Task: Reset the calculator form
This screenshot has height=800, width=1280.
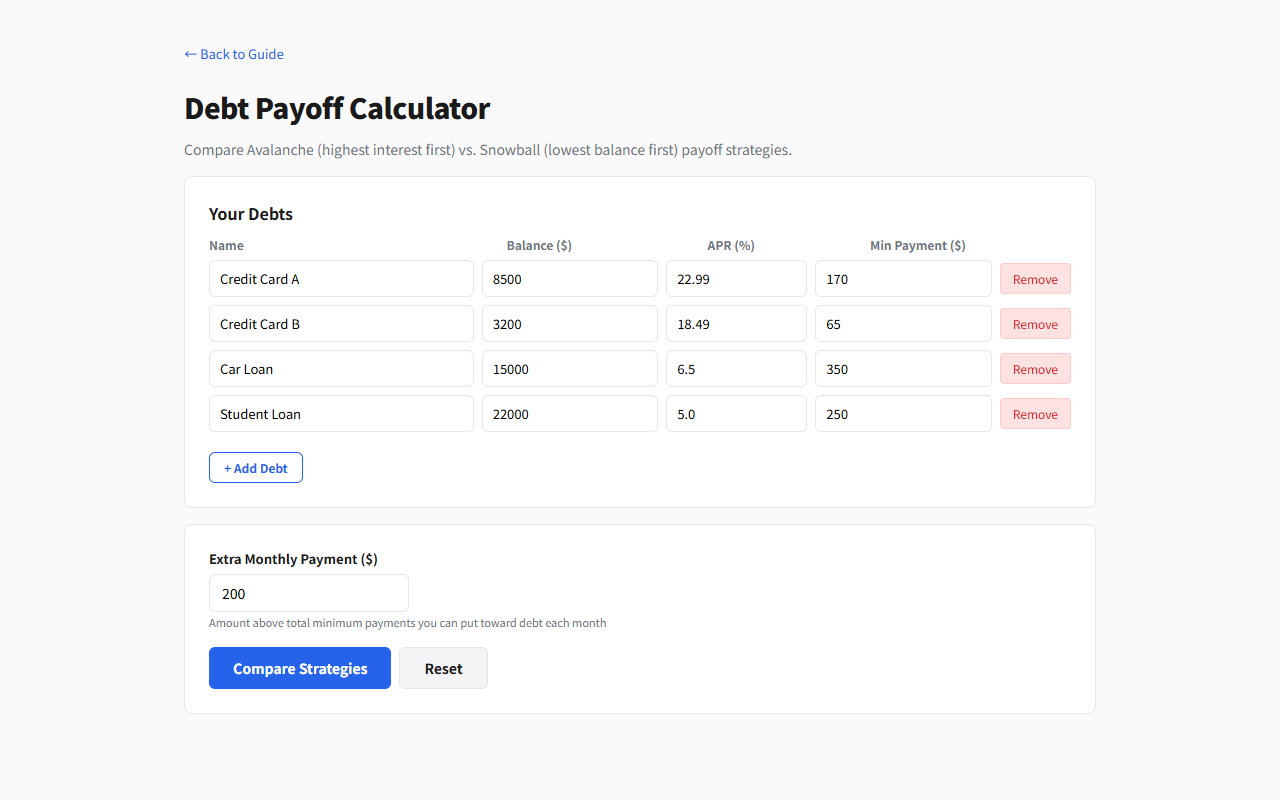Action: [443, 668]
